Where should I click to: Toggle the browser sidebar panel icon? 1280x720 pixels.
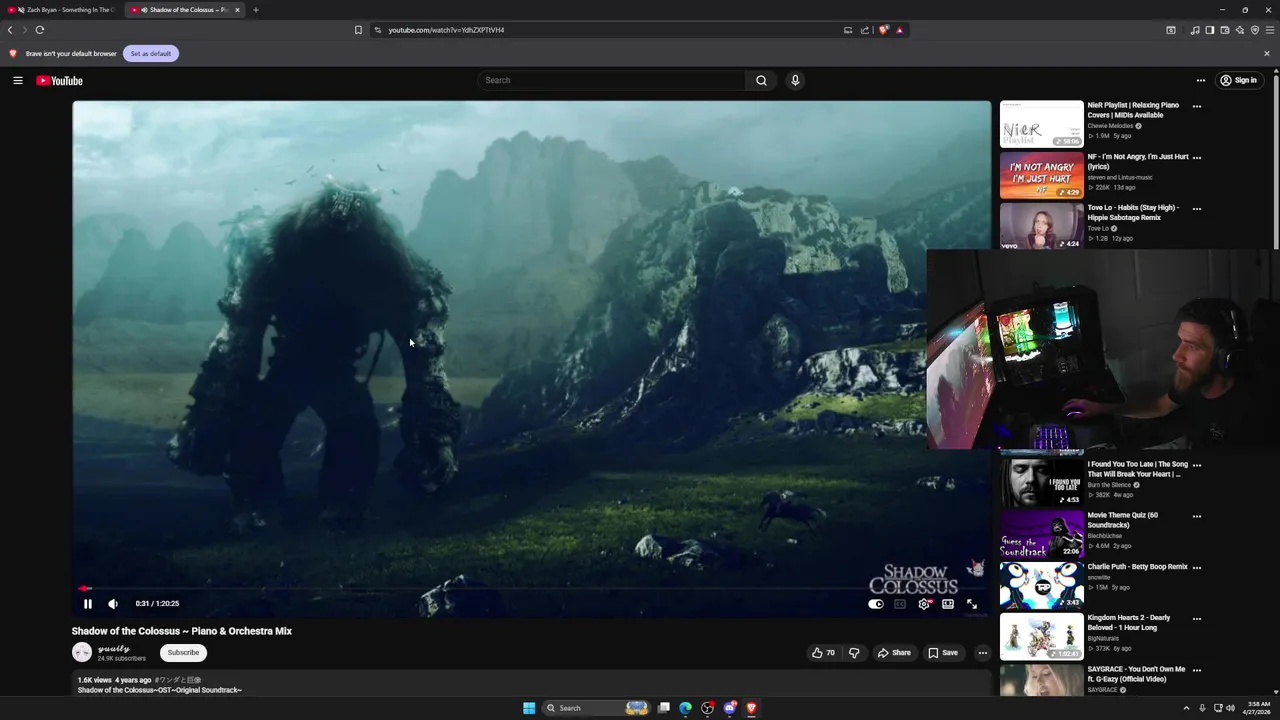click(1209, 30)
